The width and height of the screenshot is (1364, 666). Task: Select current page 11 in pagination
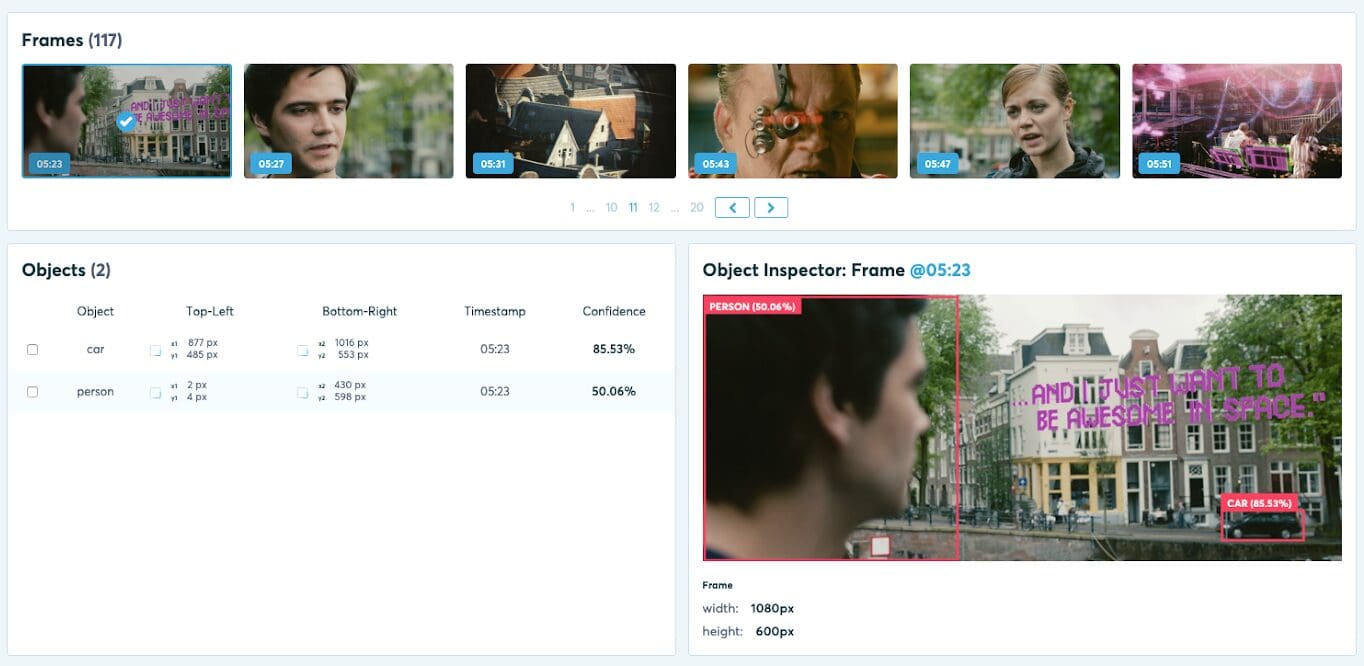(x=633, y=208)
